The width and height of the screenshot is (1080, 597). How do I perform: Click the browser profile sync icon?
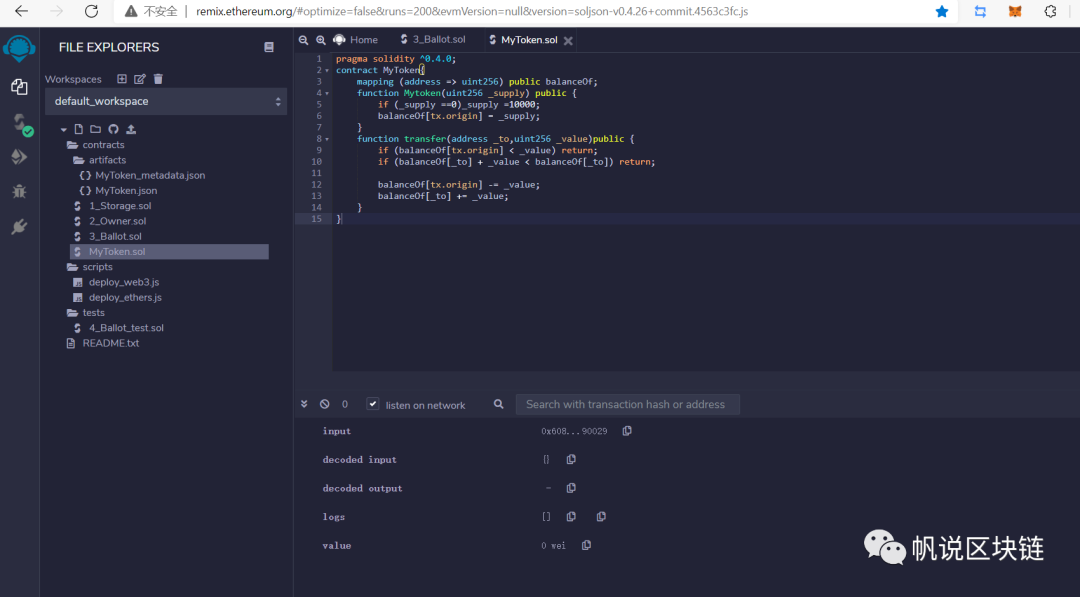coord(980,11)
